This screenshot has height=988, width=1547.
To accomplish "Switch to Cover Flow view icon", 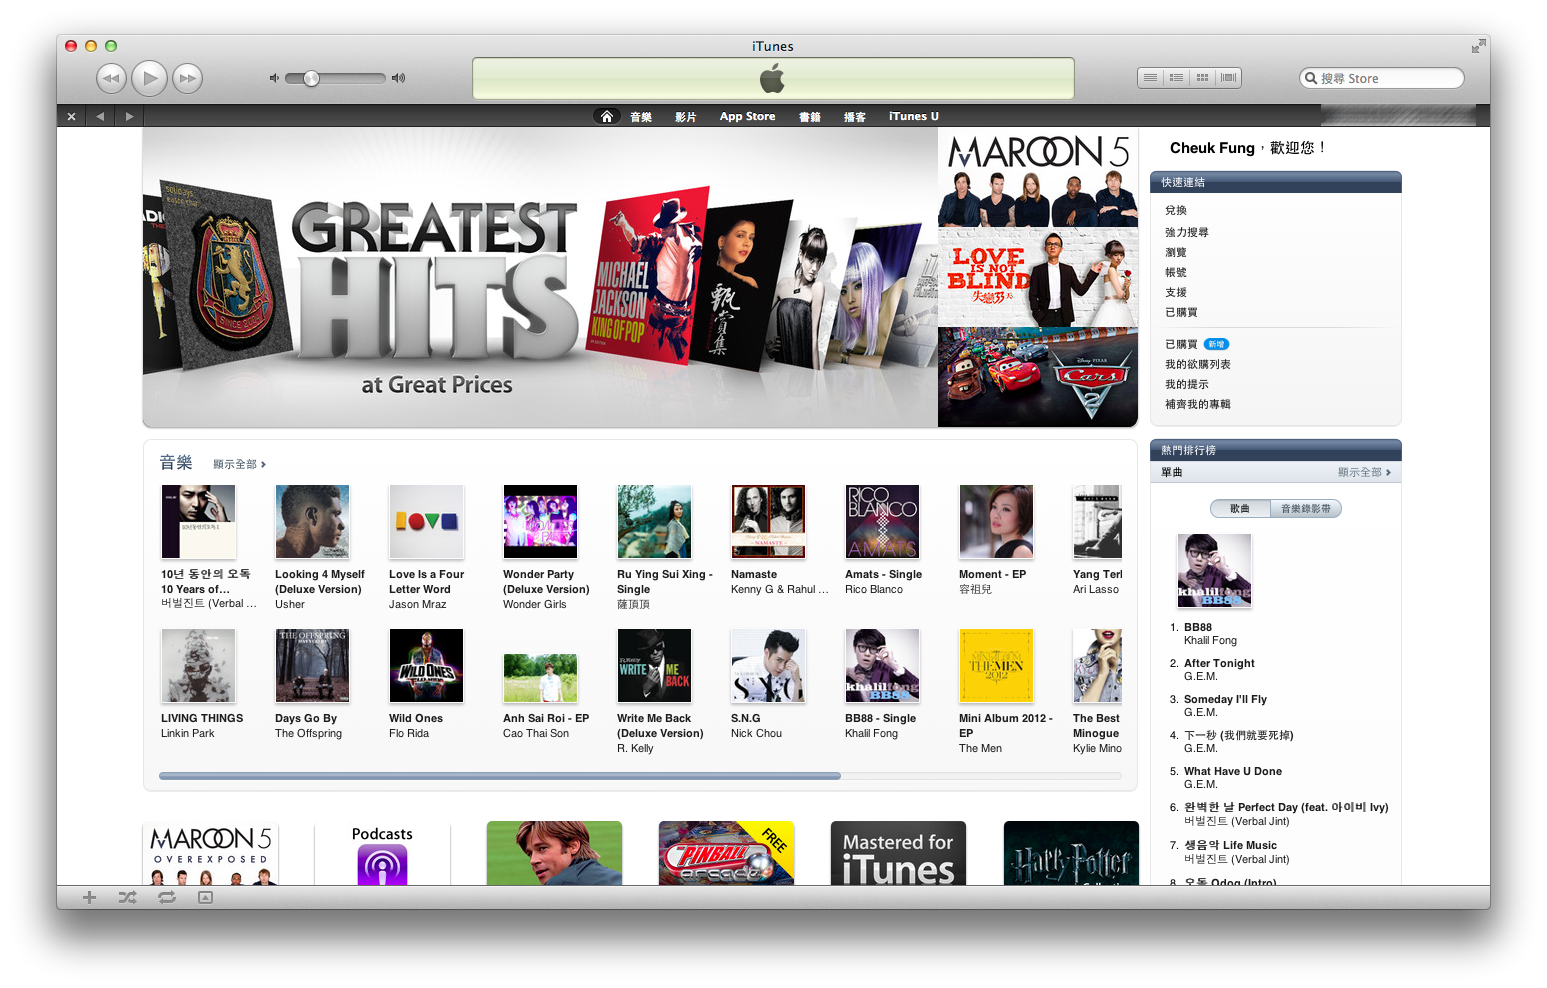I will click(1228, 78).
